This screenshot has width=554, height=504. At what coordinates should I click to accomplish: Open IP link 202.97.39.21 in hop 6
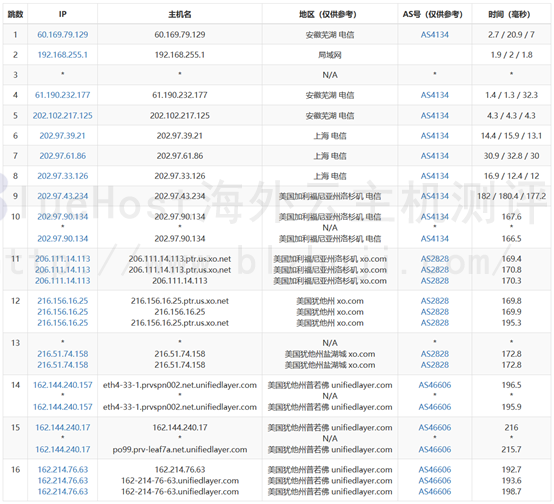pyautogui.click(x=63, y=136)
